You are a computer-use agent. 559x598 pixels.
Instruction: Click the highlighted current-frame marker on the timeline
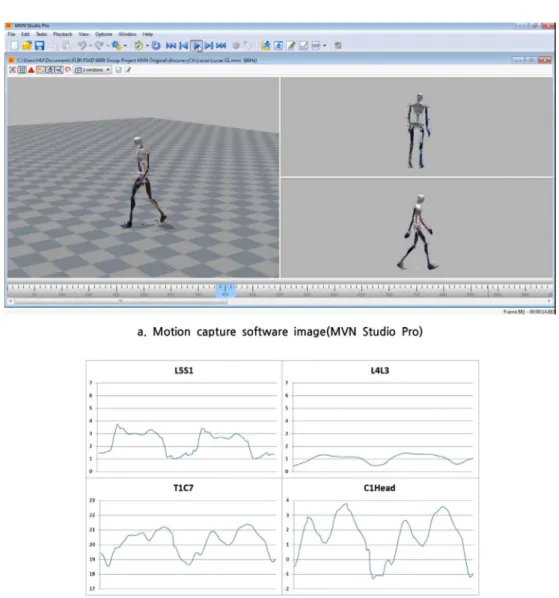tap(225, 291)
